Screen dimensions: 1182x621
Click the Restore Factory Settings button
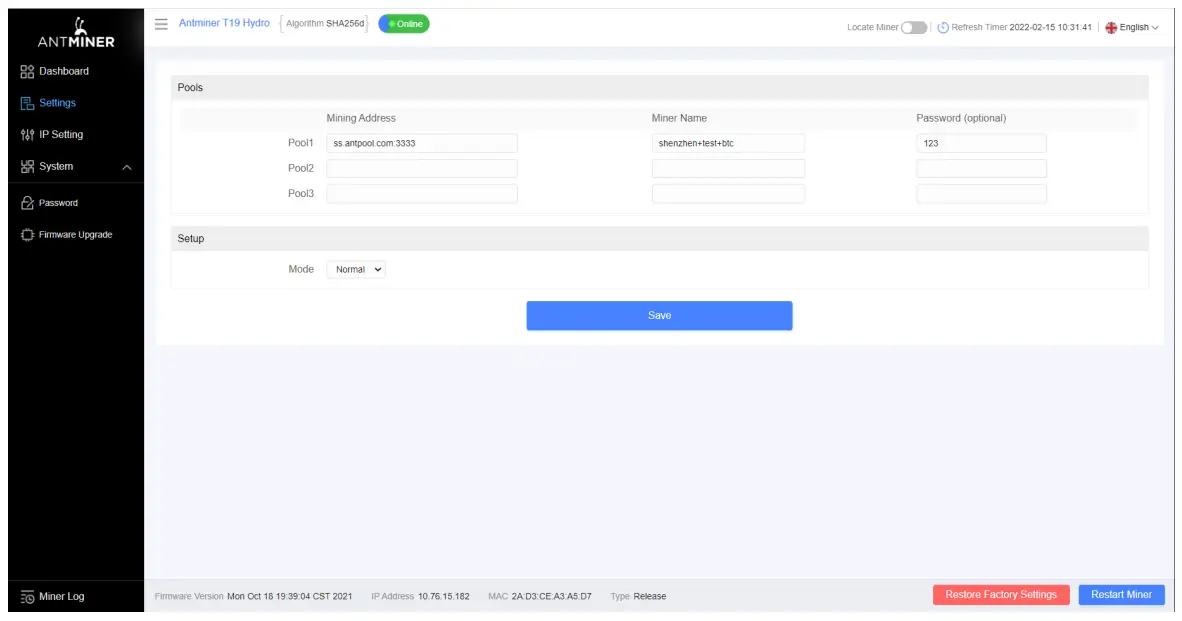1001,595
